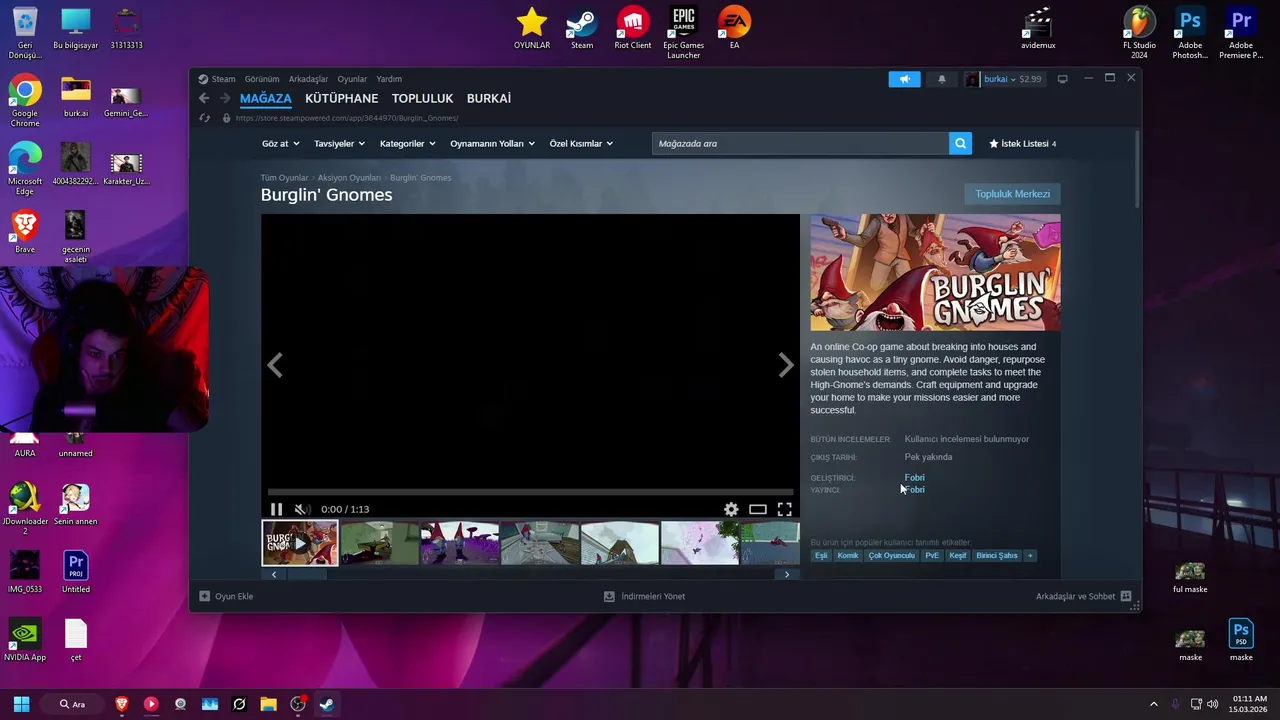
Task: Click the Steam announcements megaphone icon
Action: [x=904, y=79]
